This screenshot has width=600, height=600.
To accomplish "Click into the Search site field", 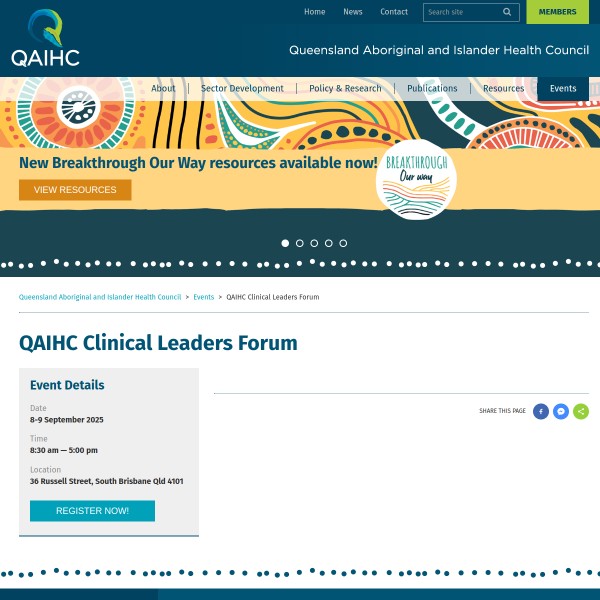I will pos(460,12).
